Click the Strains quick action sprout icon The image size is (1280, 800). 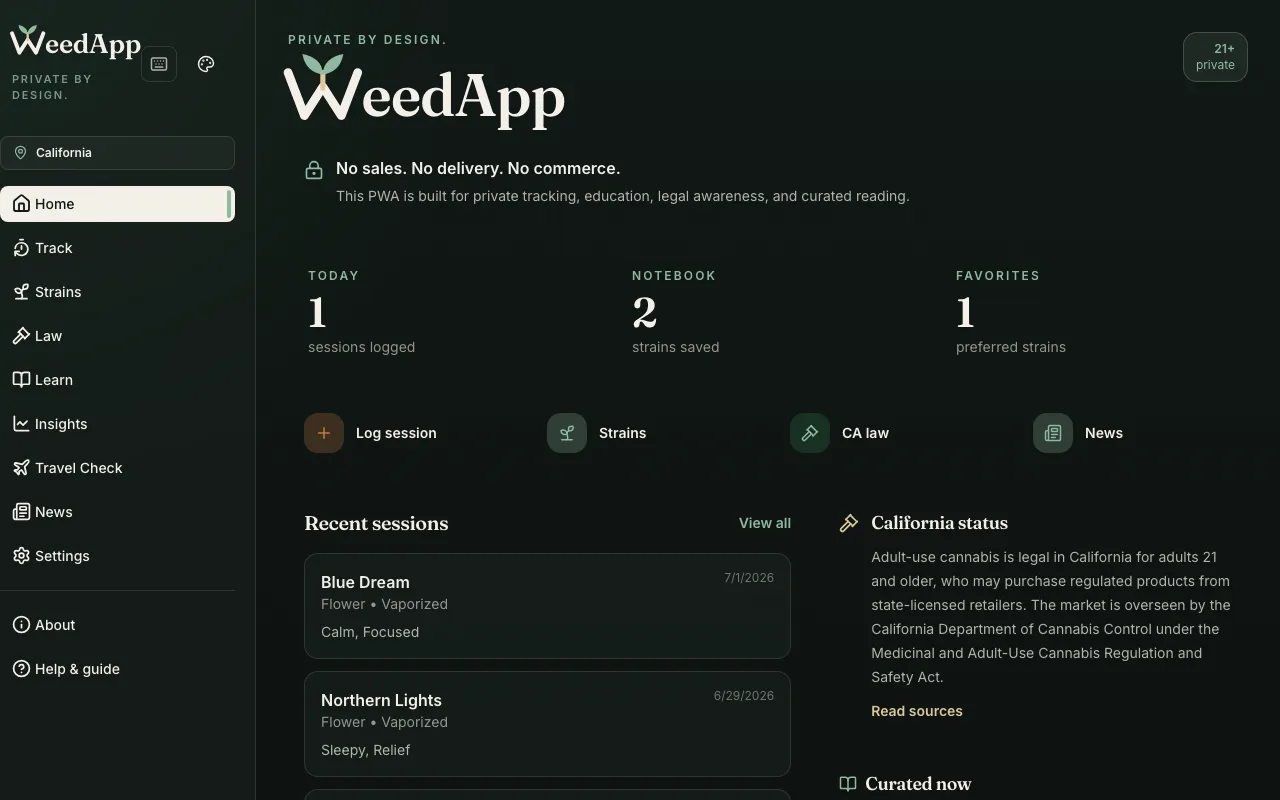[567, 433]
